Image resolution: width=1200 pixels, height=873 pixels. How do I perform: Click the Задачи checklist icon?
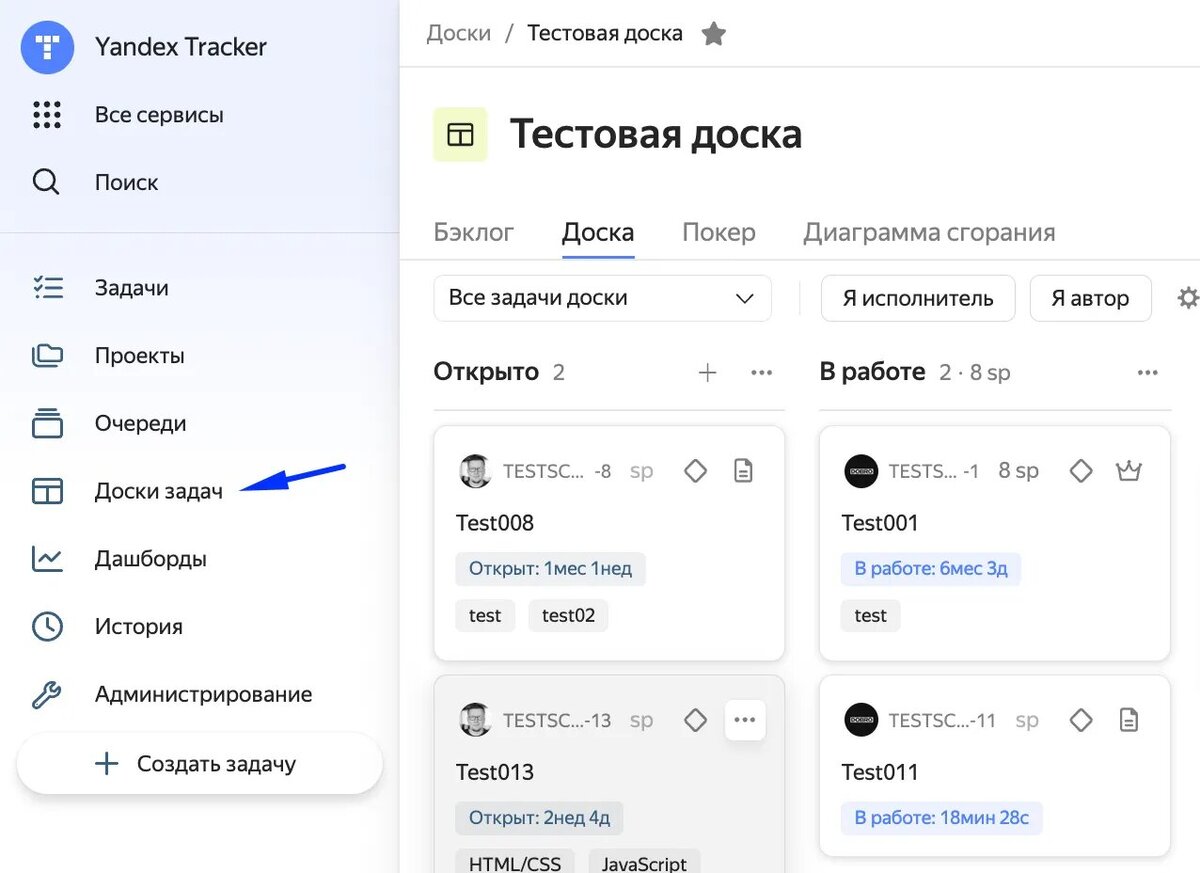(x=47, y=288)
